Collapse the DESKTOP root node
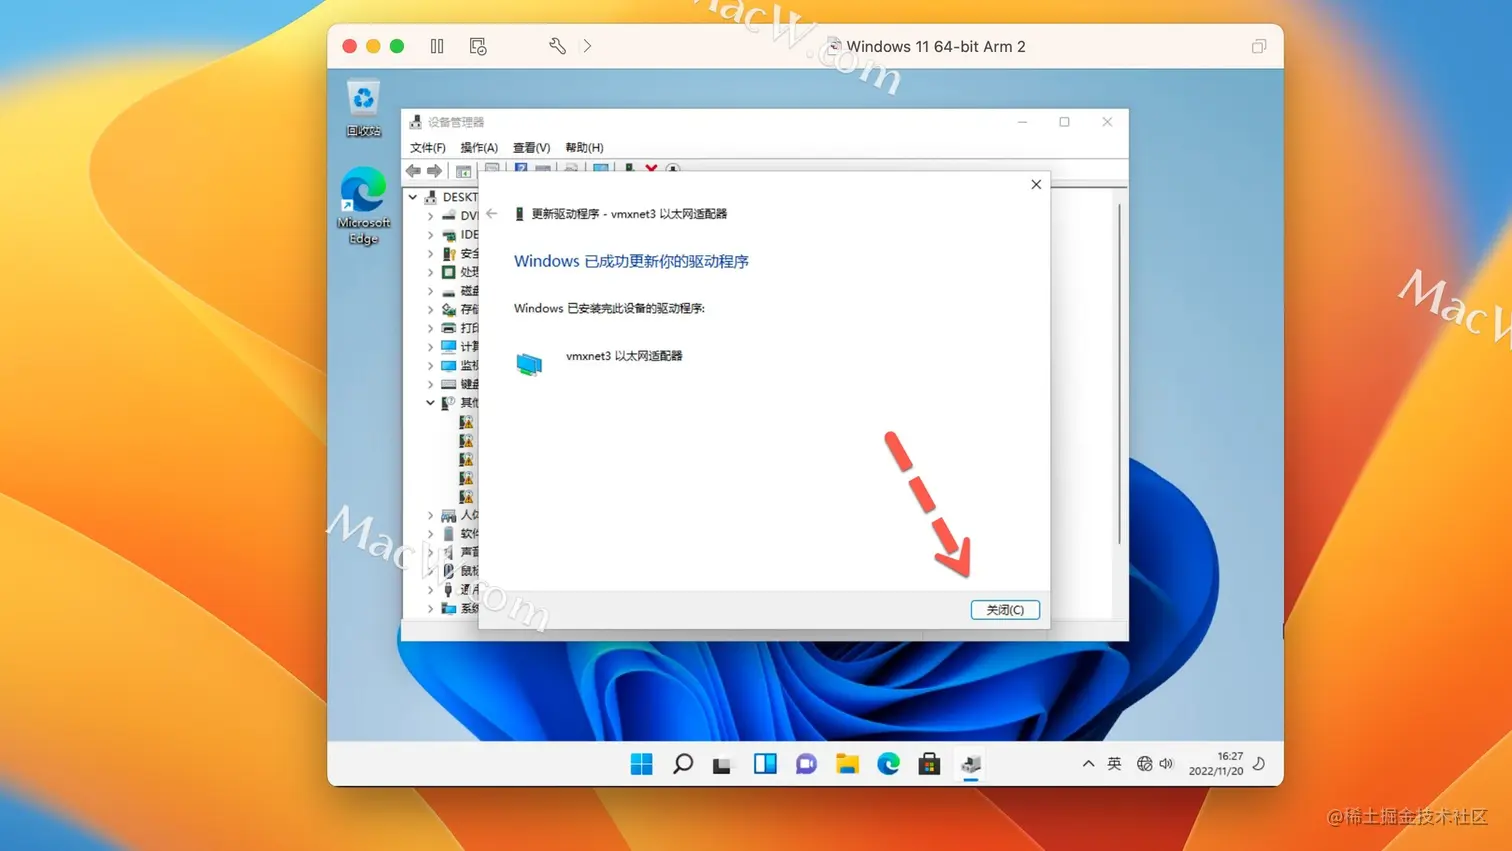The width and height of the screenshot is (1512, 851). (413, 197)
